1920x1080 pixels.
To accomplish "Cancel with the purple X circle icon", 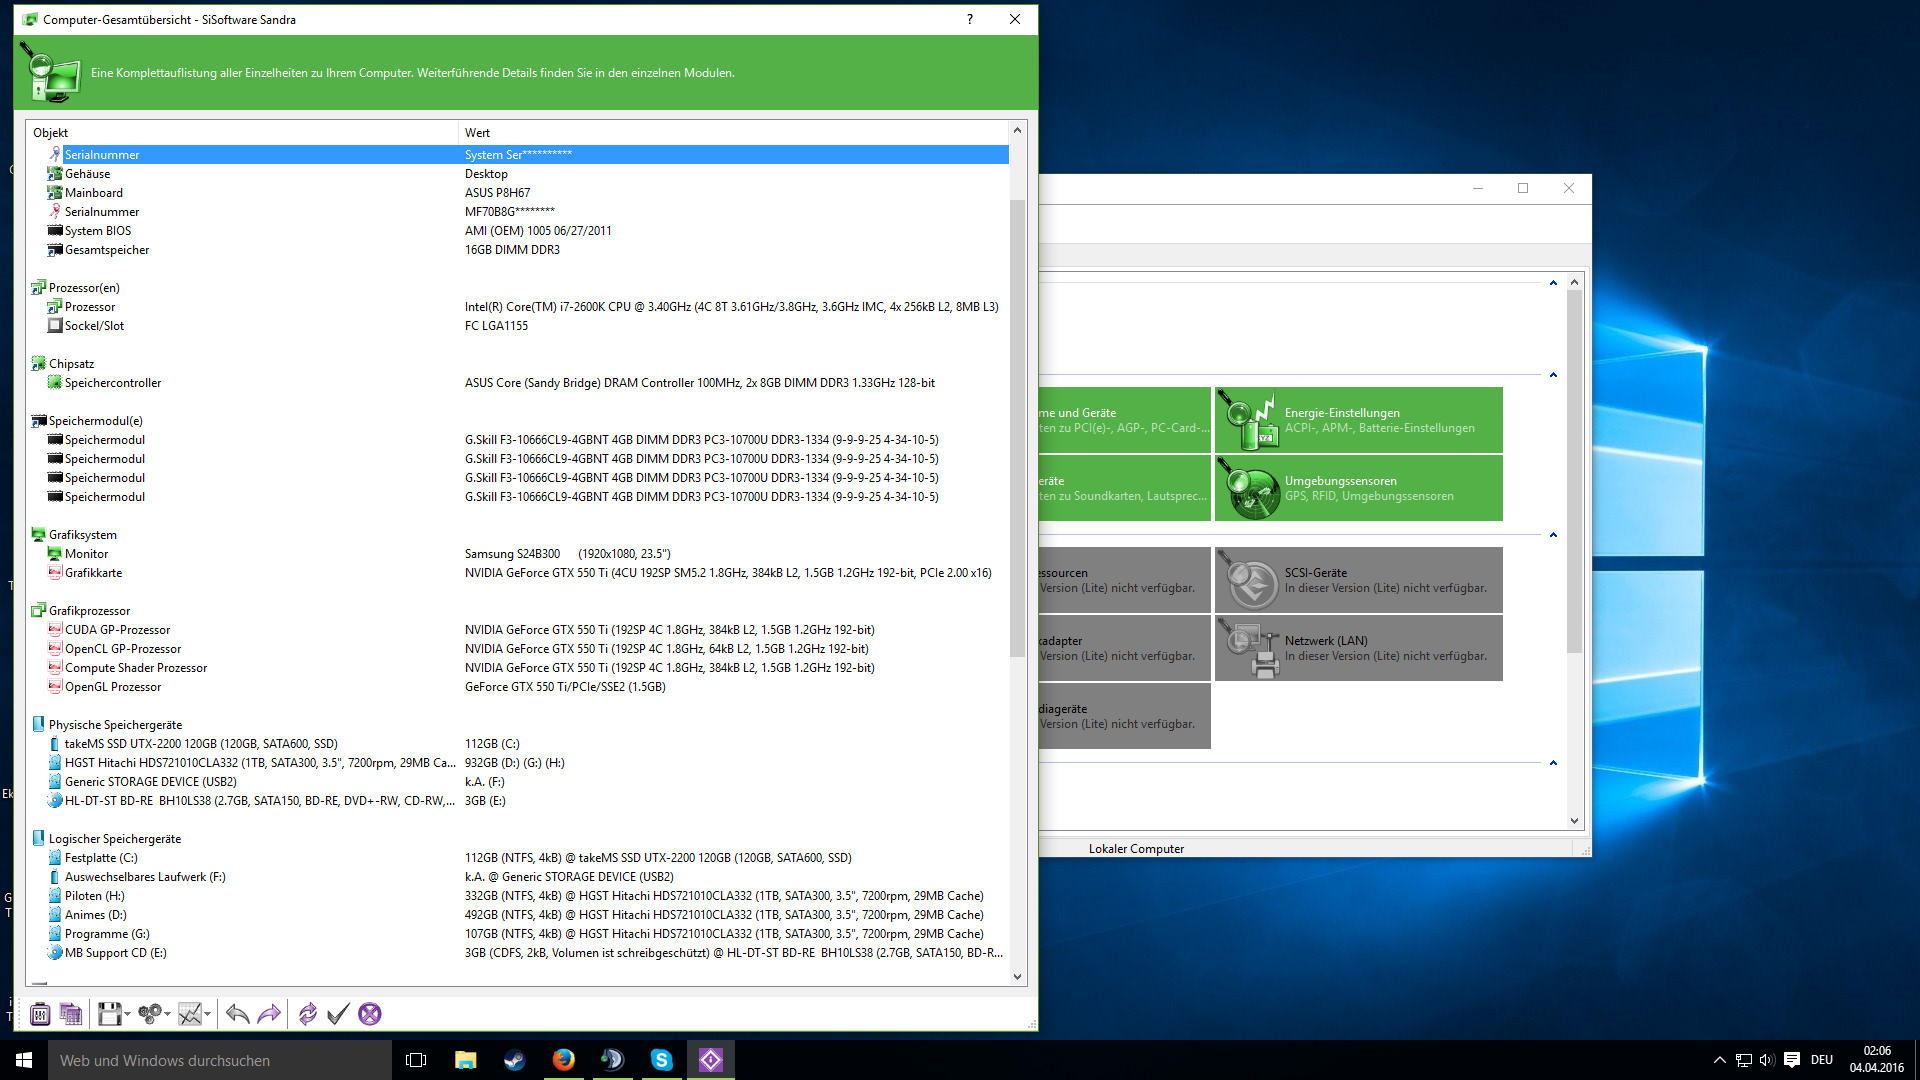I will [370, 1014].
